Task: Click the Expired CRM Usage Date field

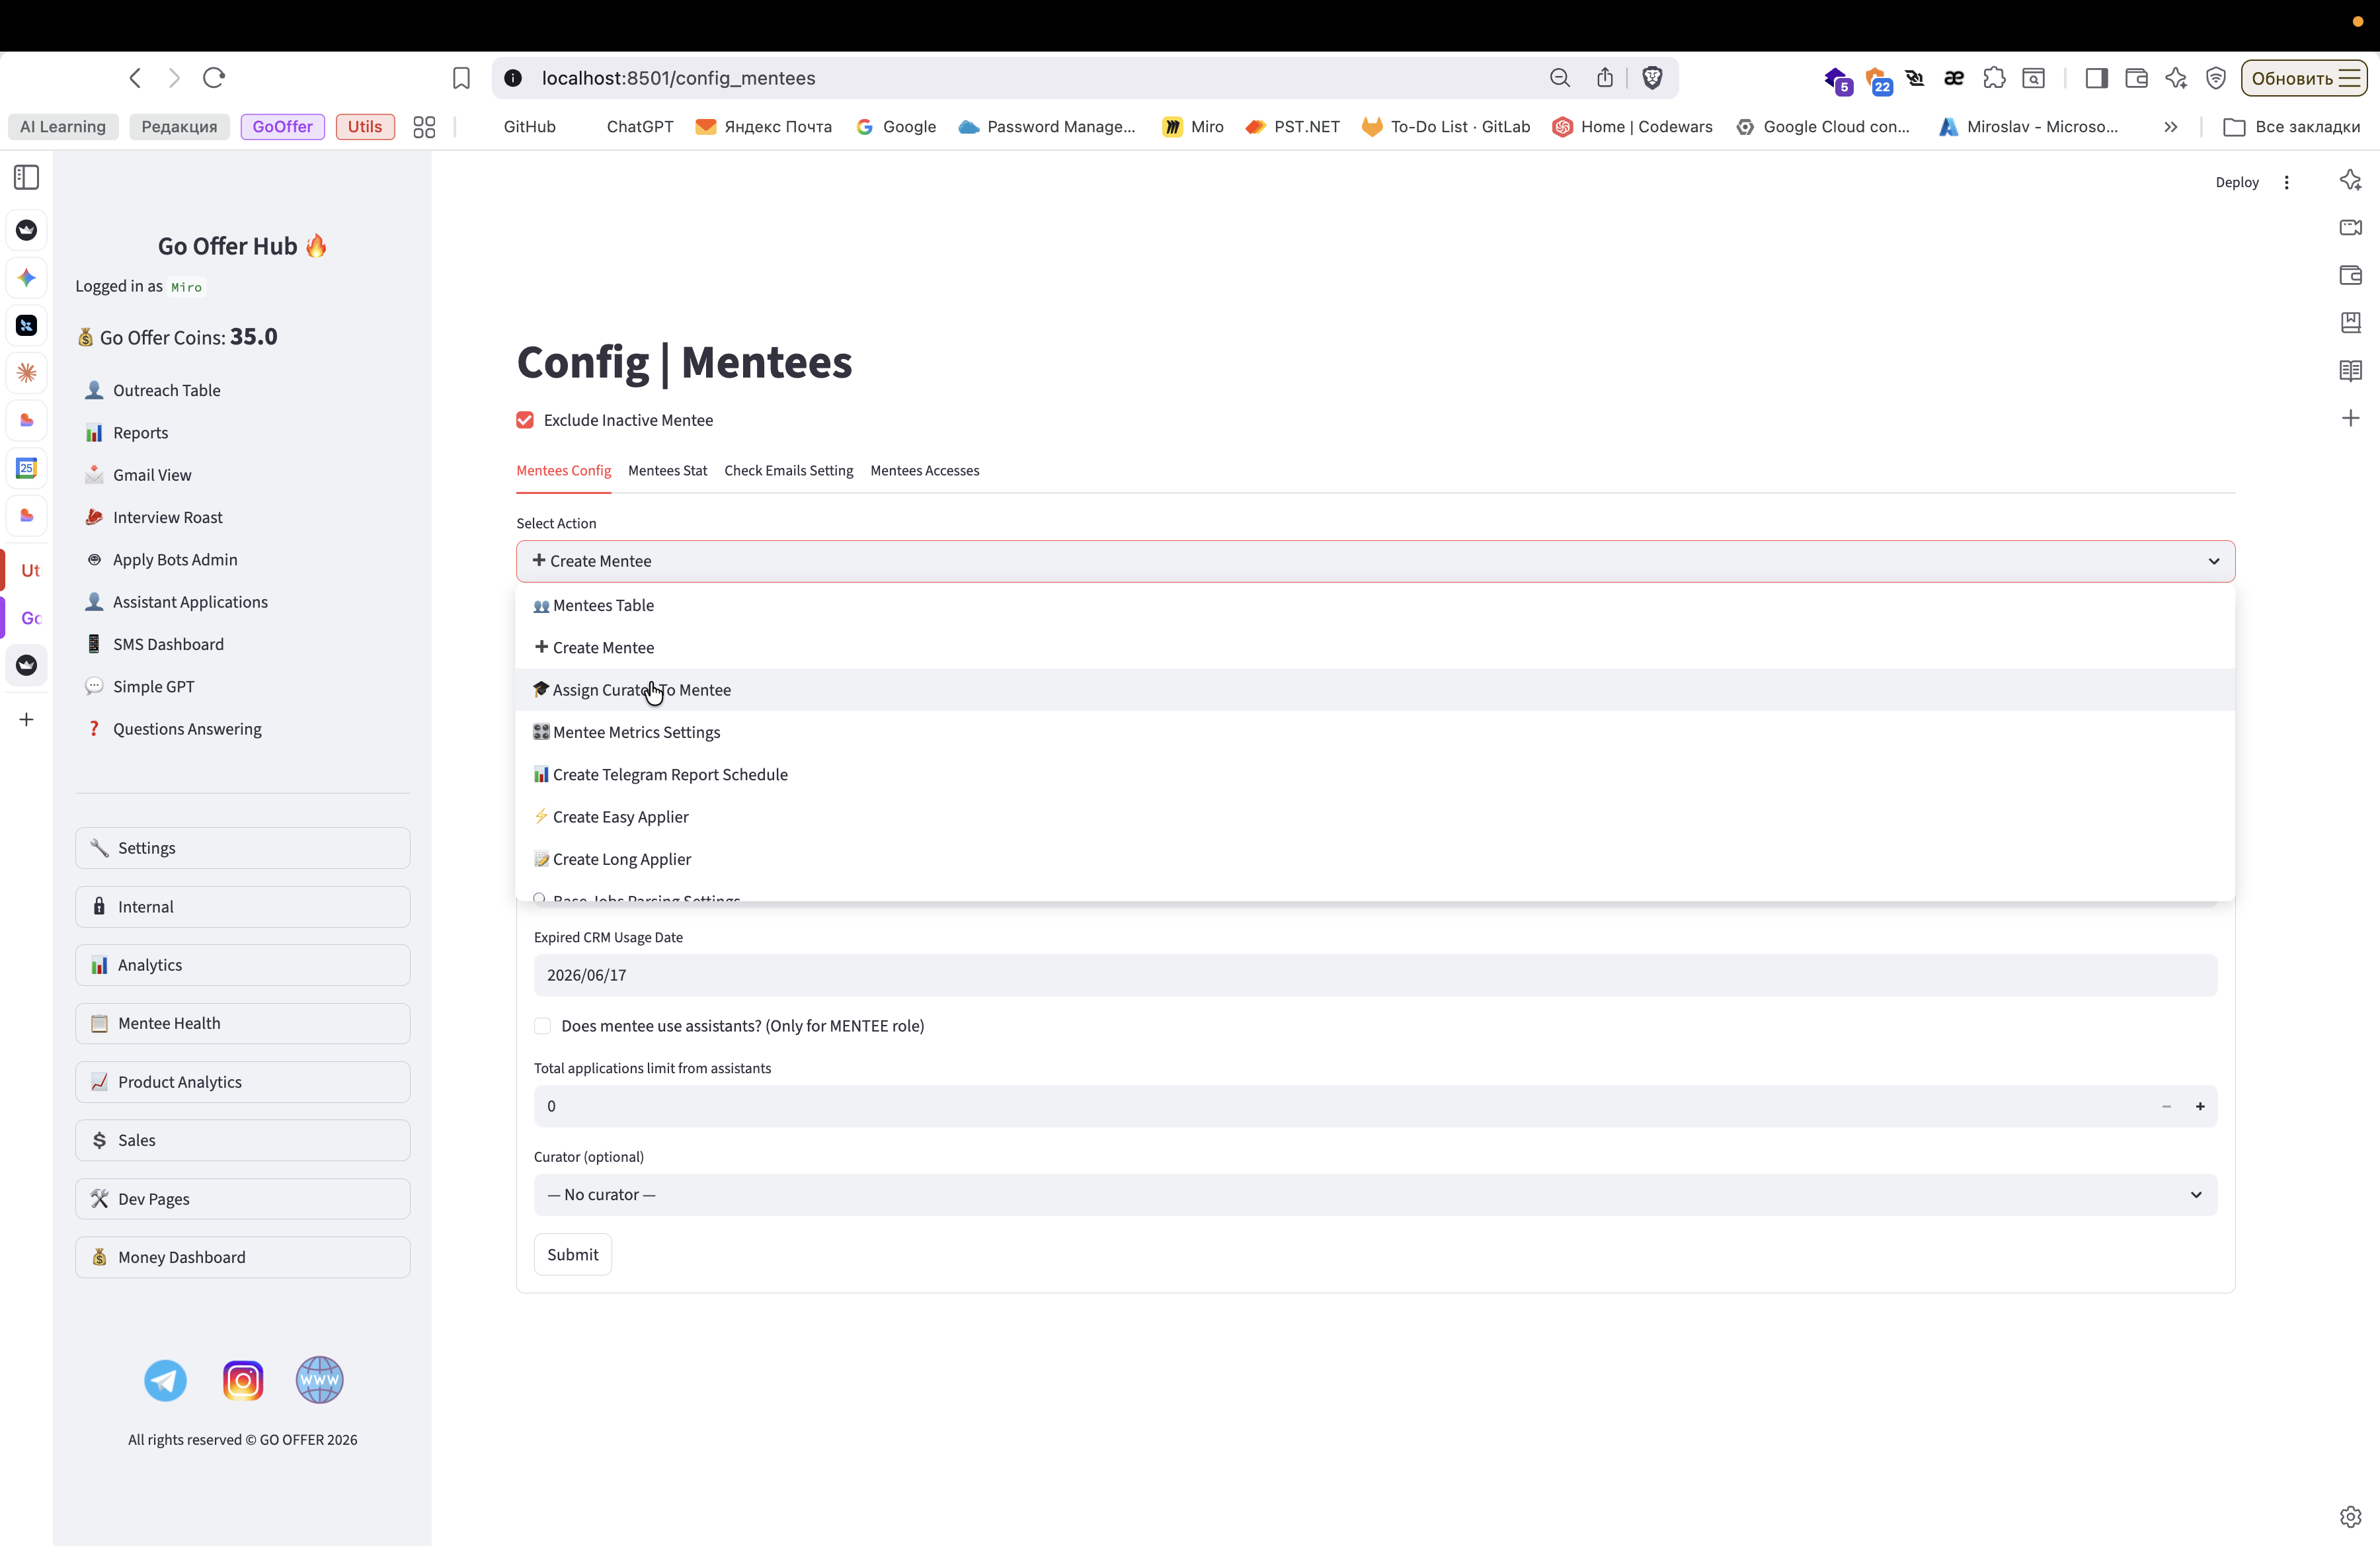Action: [x=1374, y=975]
